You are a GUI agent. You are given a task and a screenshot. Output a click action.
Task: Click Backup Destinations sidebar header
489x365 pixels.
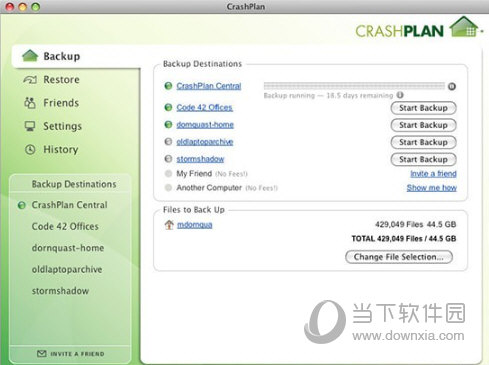click(x=74, y=184)
